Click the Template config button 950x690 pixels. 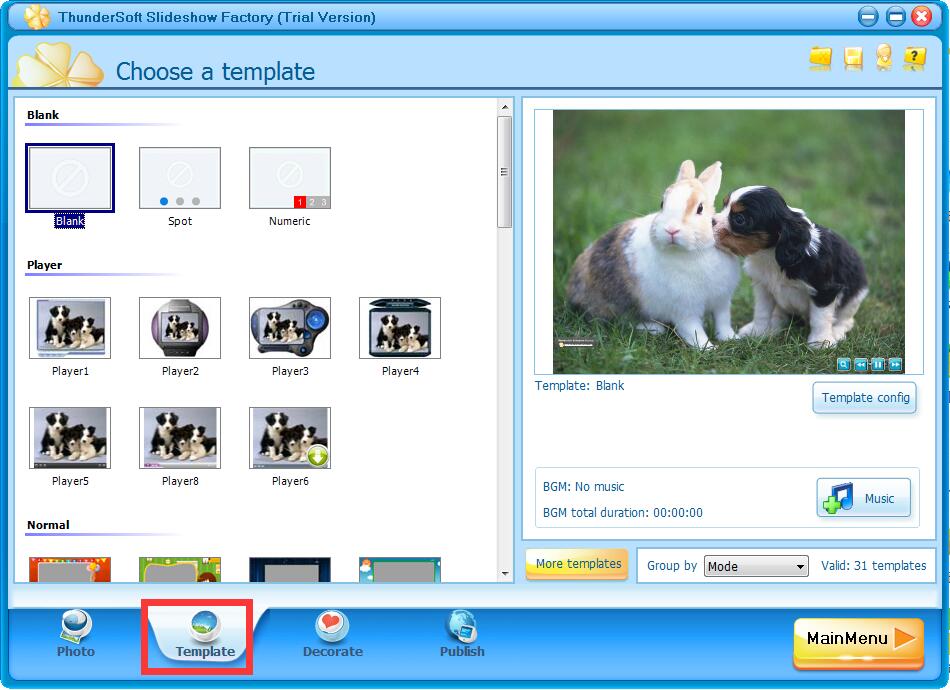pyautogui.click(x=864, y=398)
